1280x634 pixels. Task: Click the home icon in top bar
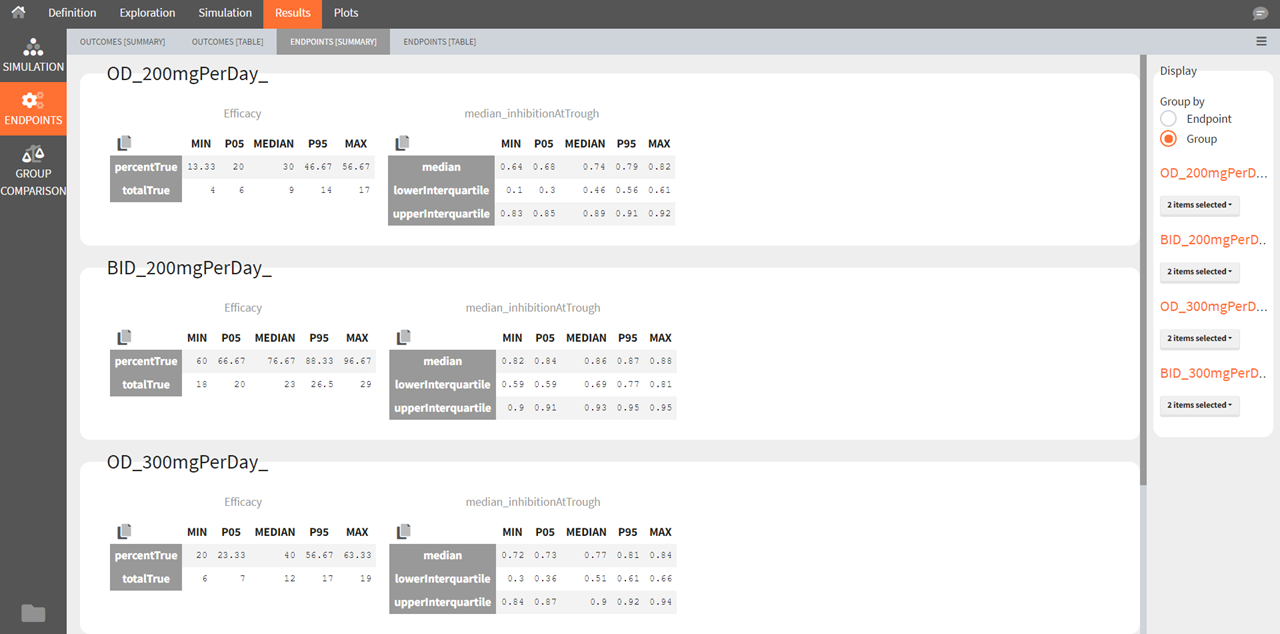pyautogui.click(x=18, y=13)
